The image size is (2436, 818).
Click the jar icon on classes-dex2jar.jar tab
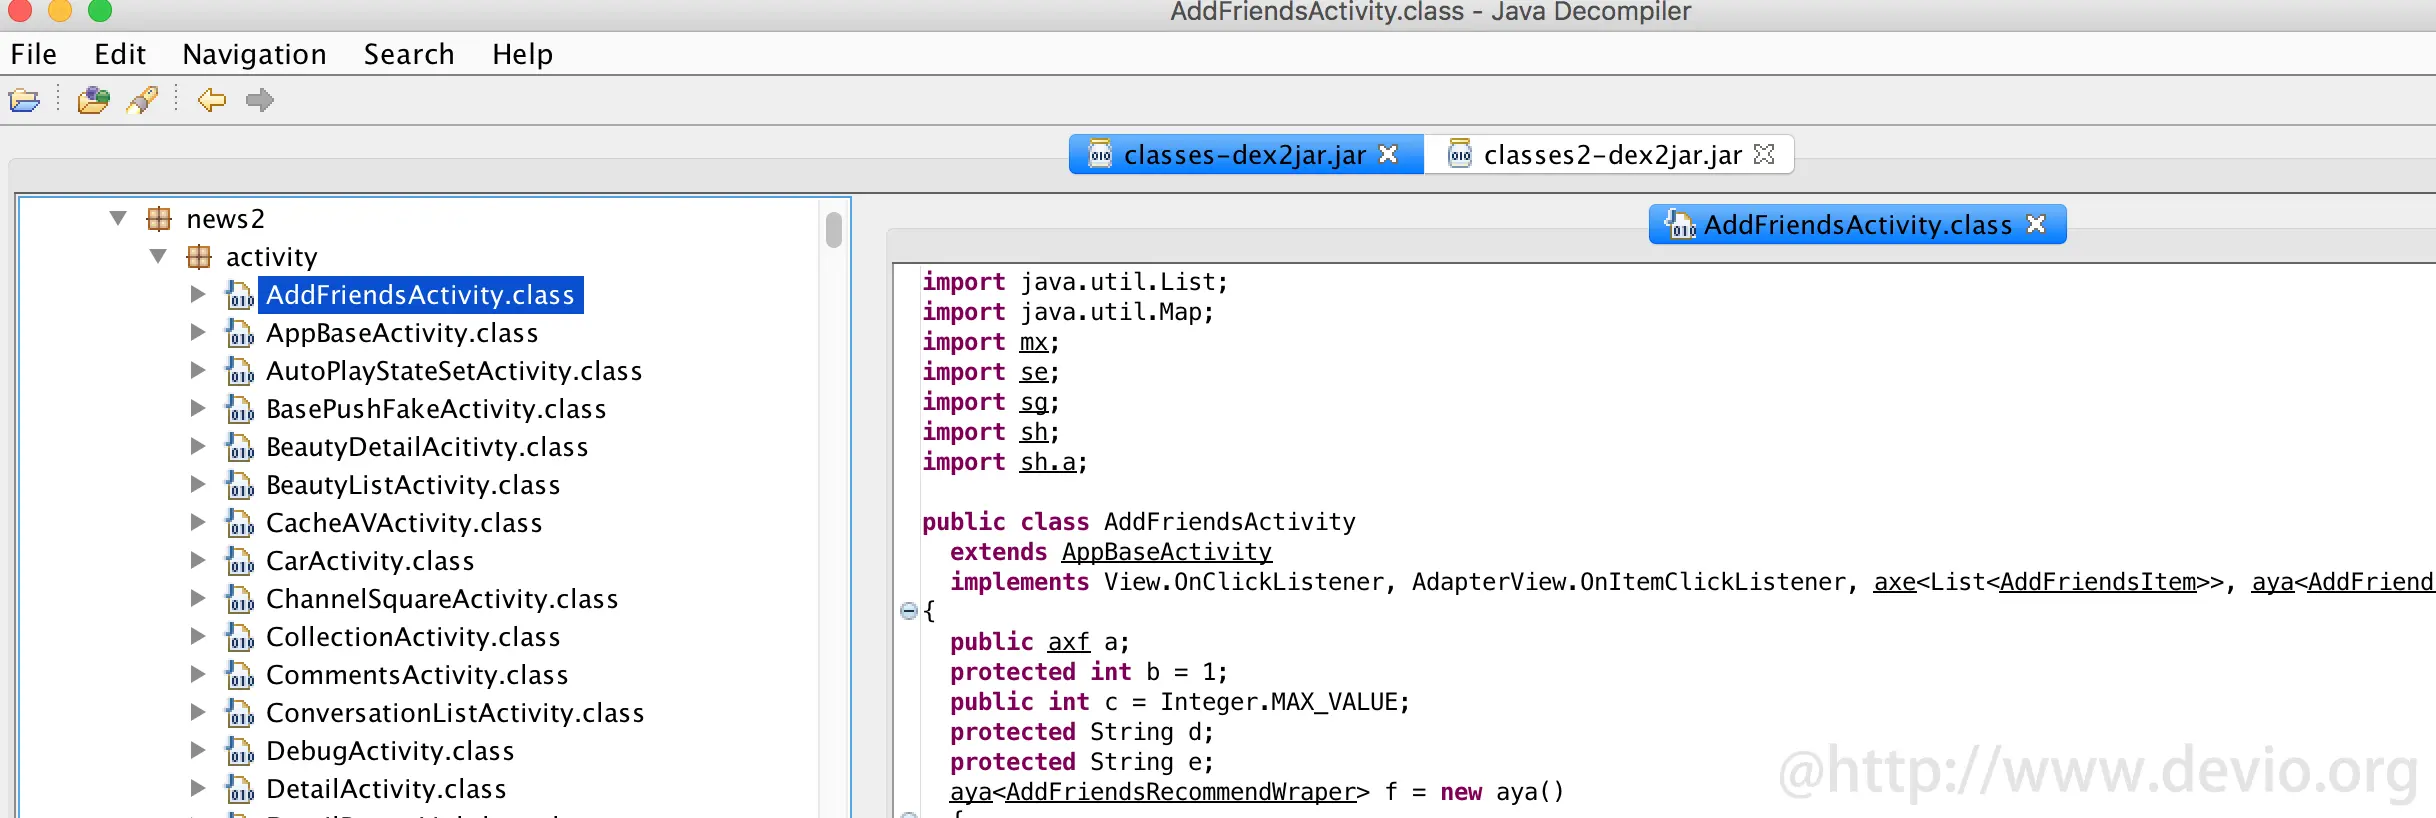pyautogui.click(x=1100, y=154)
